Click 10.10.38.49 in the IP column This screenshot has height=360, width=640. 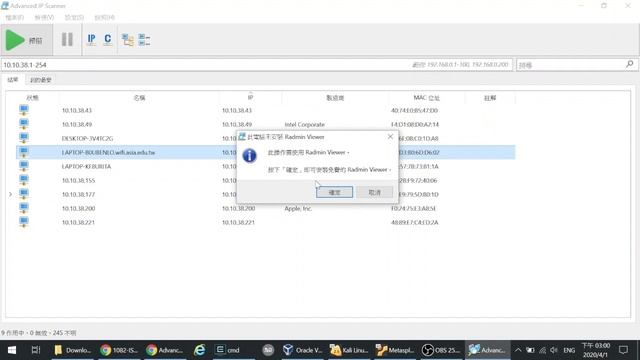pyautogui.click(x=237, y=124)
